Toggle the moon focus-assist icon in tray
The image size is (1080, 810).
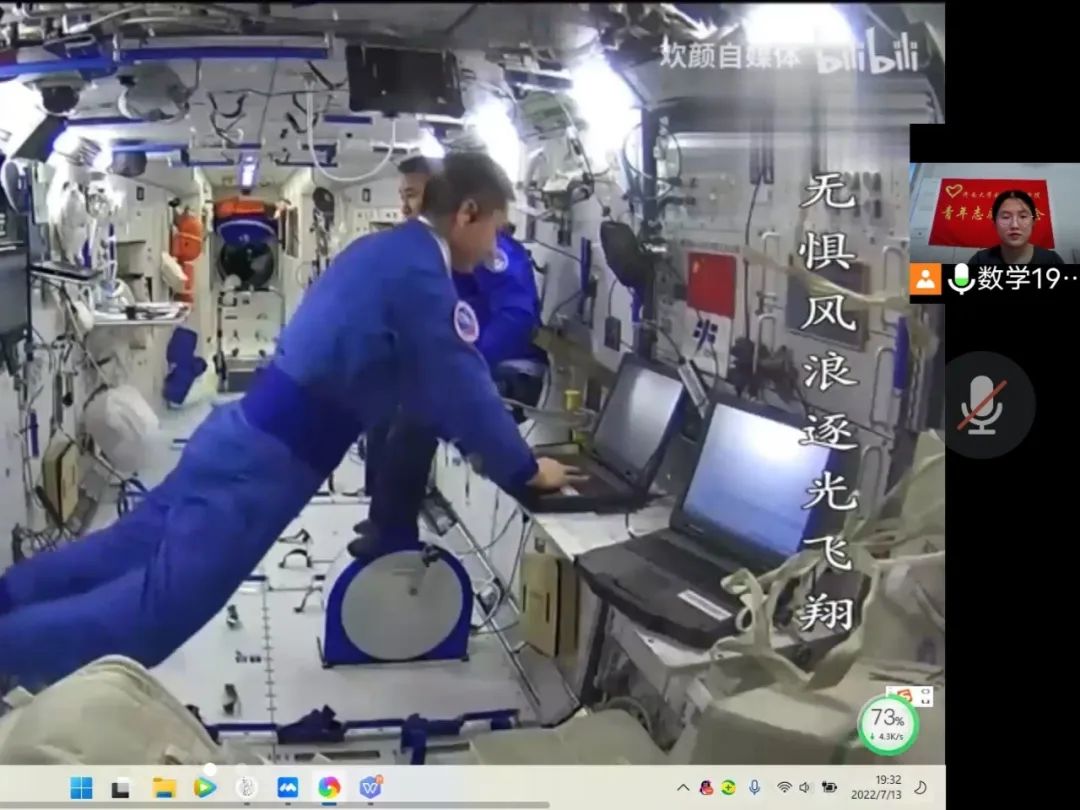click(921, 787)
